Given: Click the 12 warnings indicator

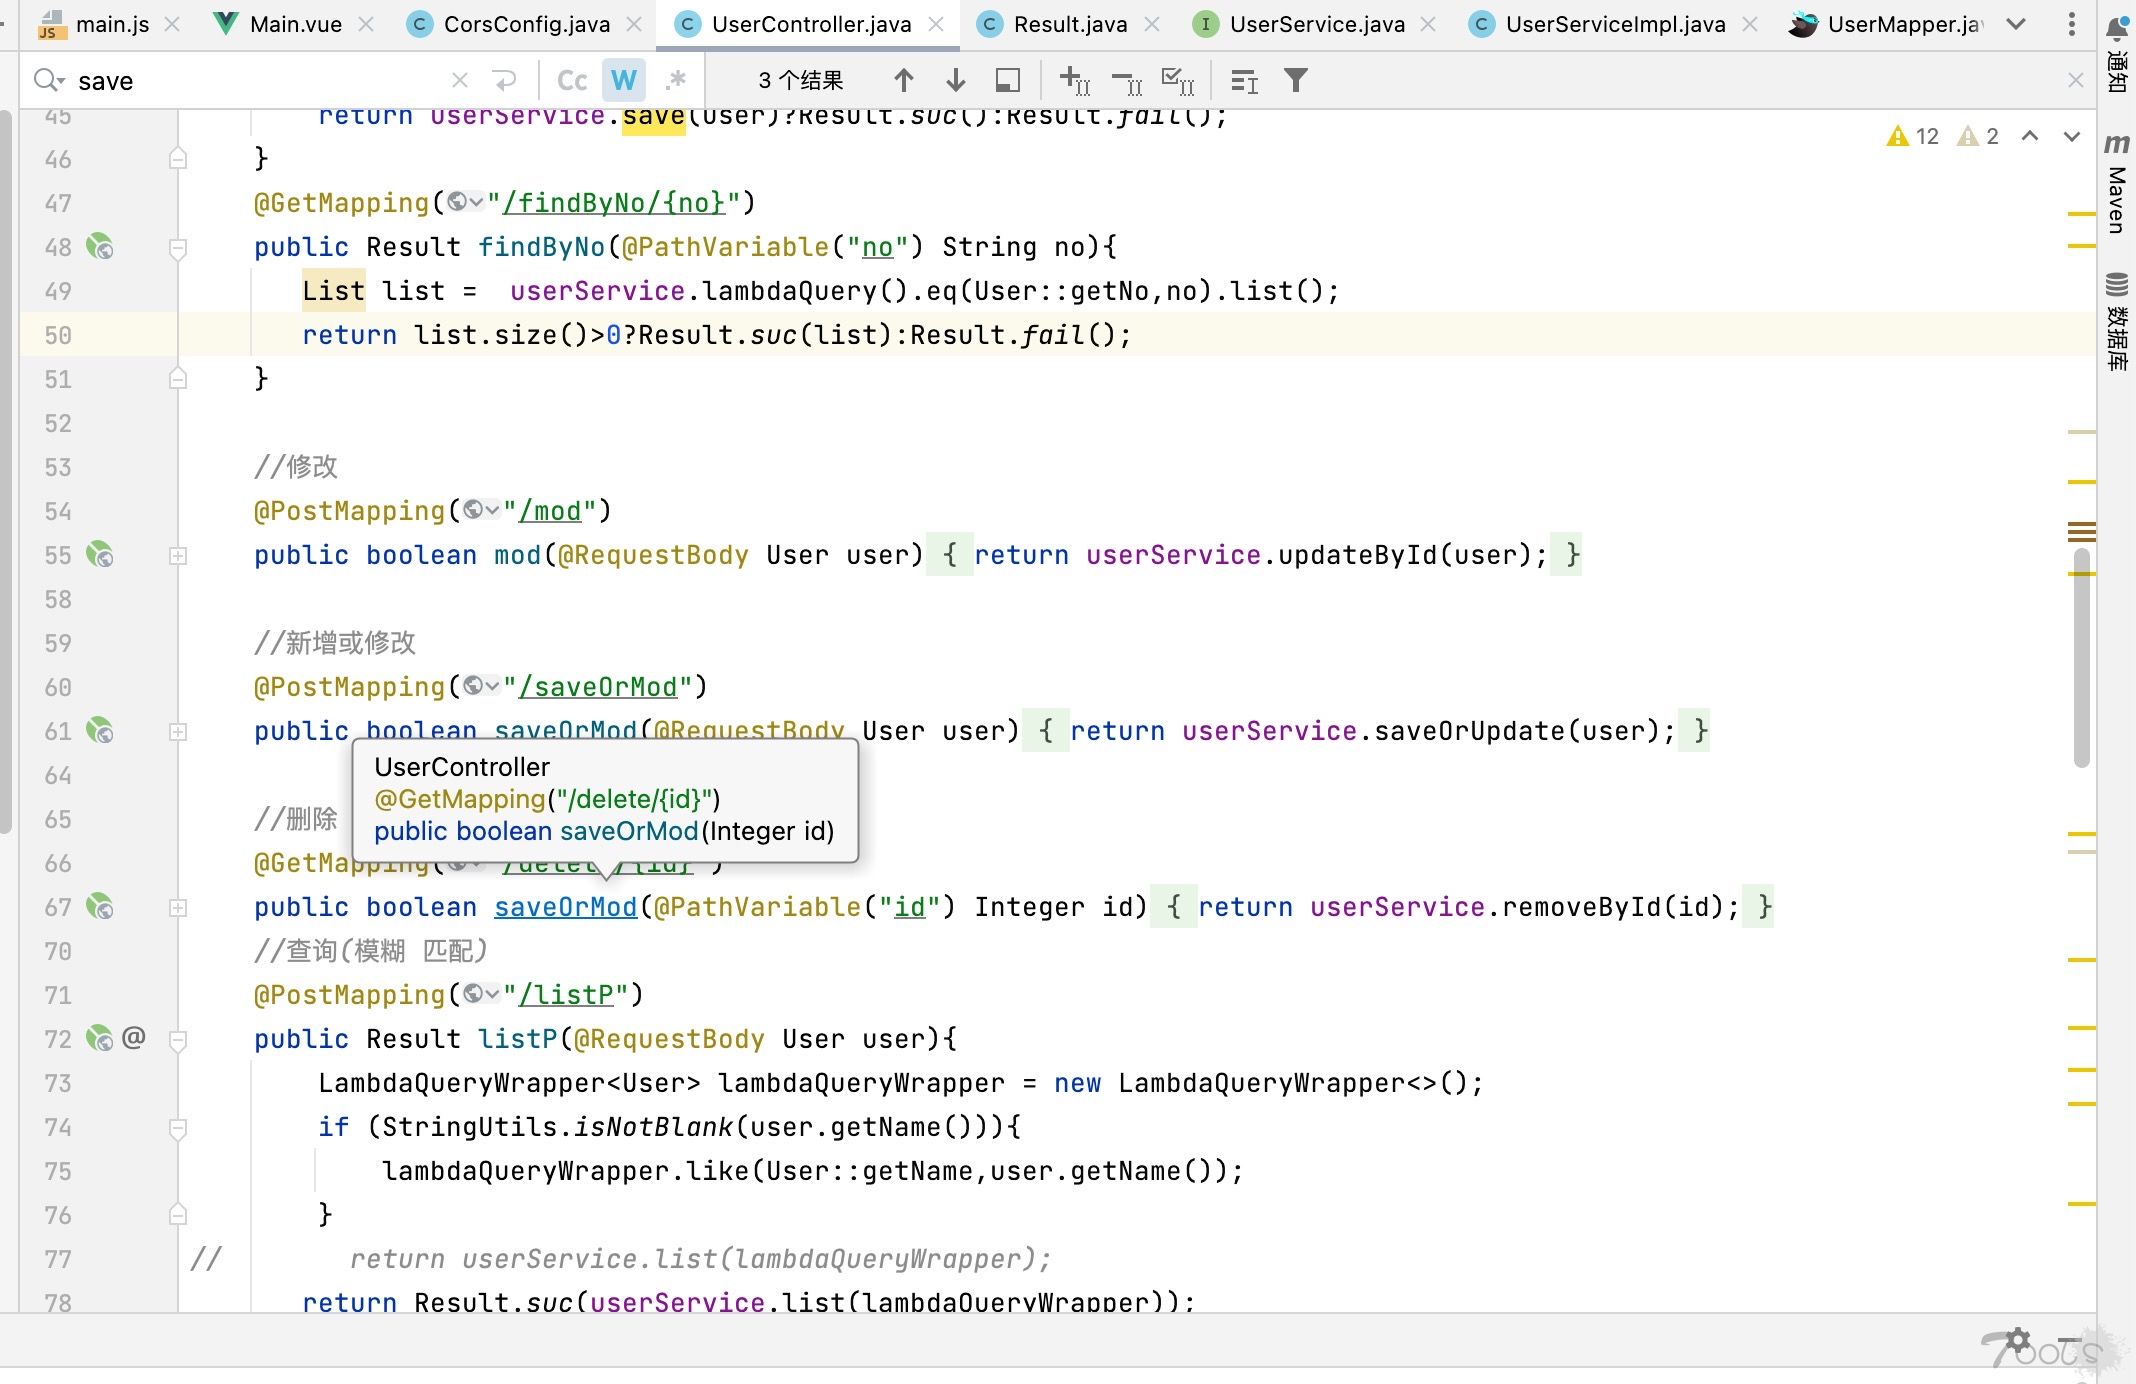Looking at the screenshot, I should coord(1913,136).
